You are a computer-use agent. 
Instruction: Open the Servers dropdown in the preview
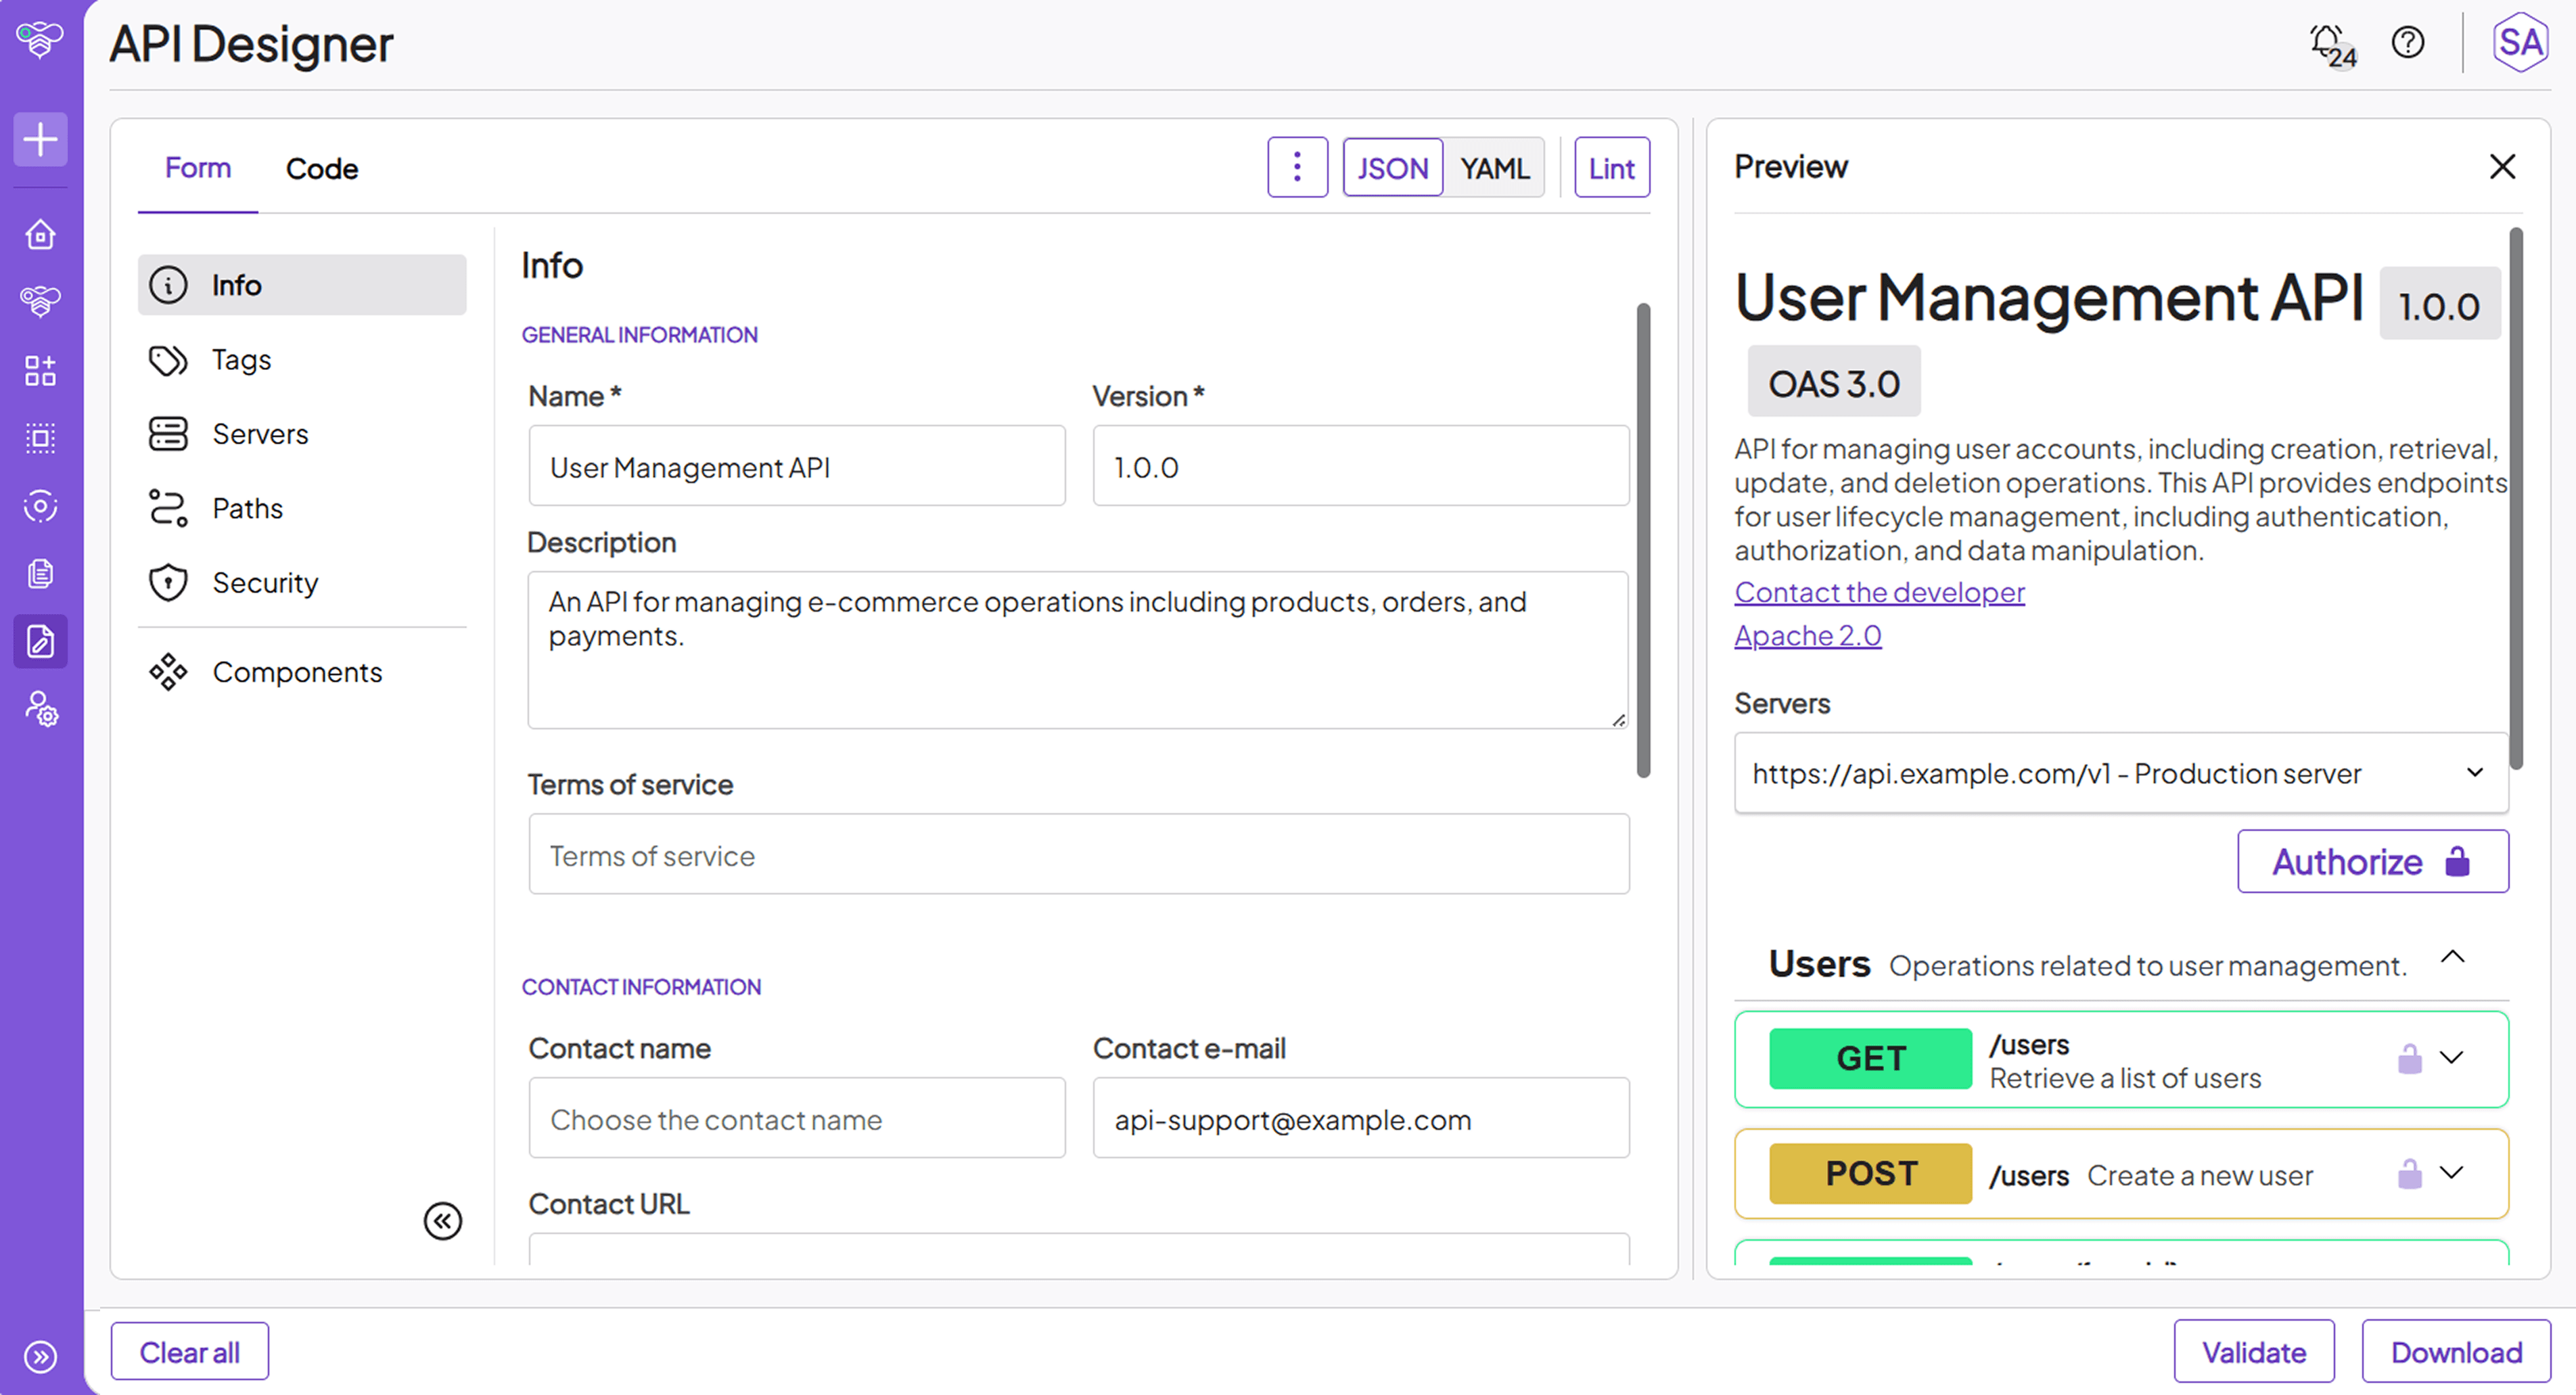click(2121, 773)
